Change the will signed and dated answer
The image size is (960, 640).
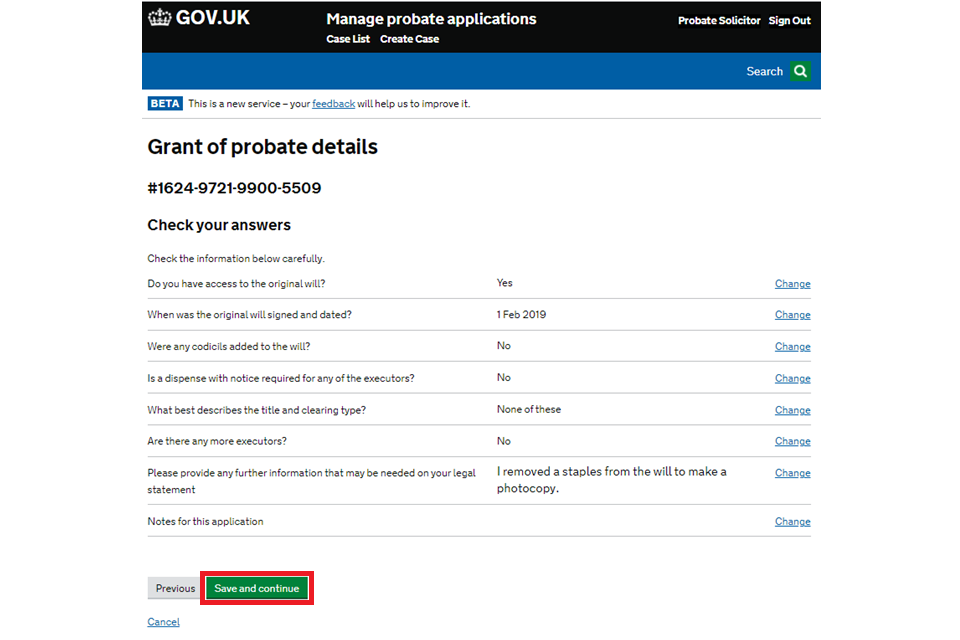[792, 315]
